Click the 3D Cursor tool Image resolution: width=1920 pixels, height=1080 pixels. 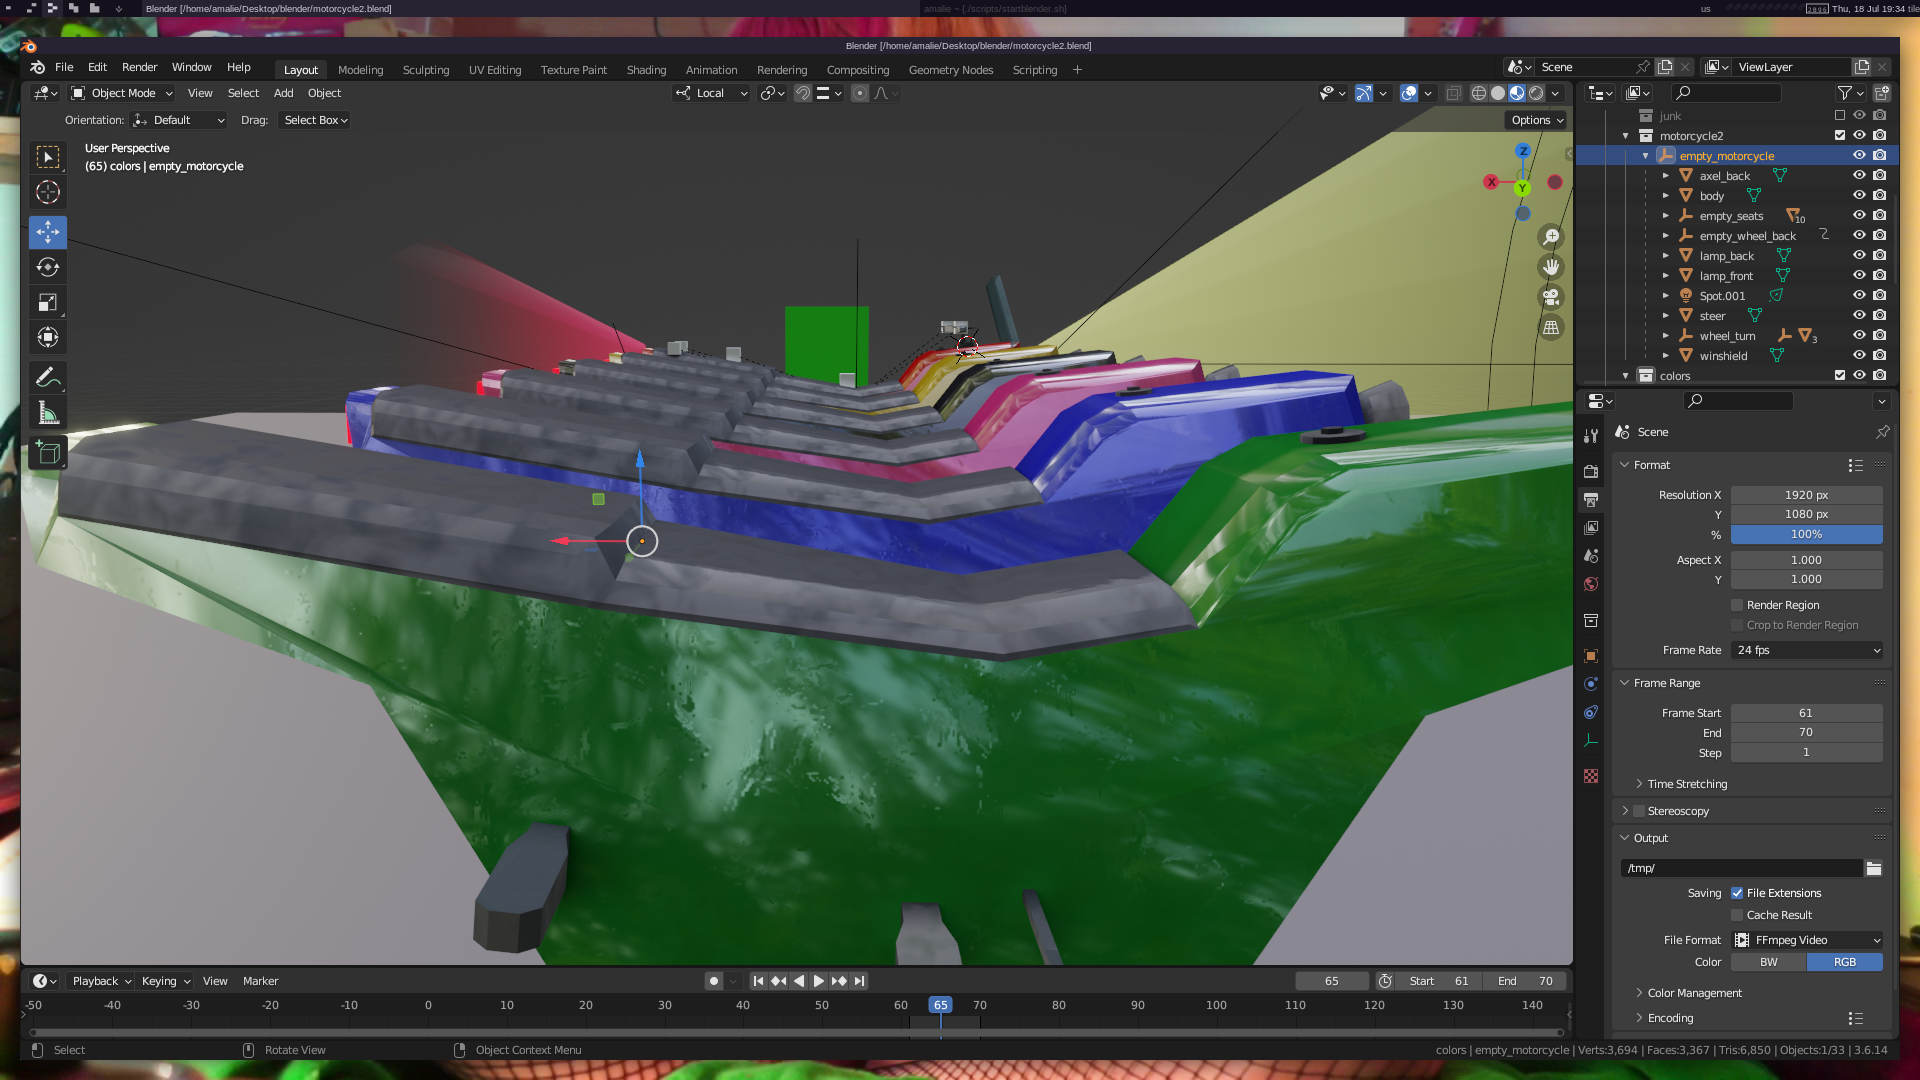click(x=47, y=192)
